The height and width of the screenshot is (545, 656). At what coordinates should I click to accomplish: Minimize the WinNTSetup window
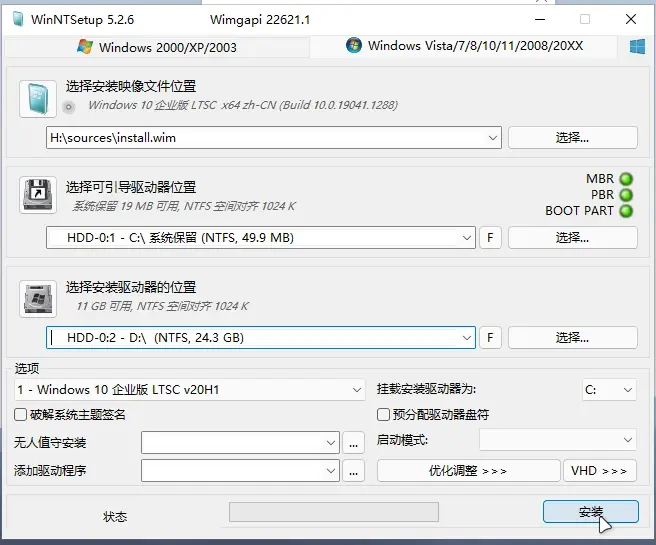(540, 19)
